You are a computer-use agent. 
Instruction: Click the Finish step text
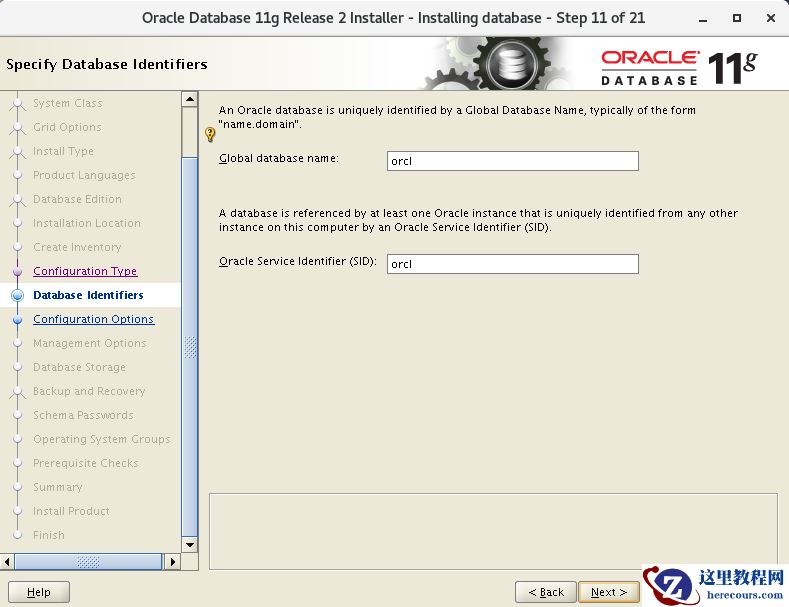tap(49, 535)
